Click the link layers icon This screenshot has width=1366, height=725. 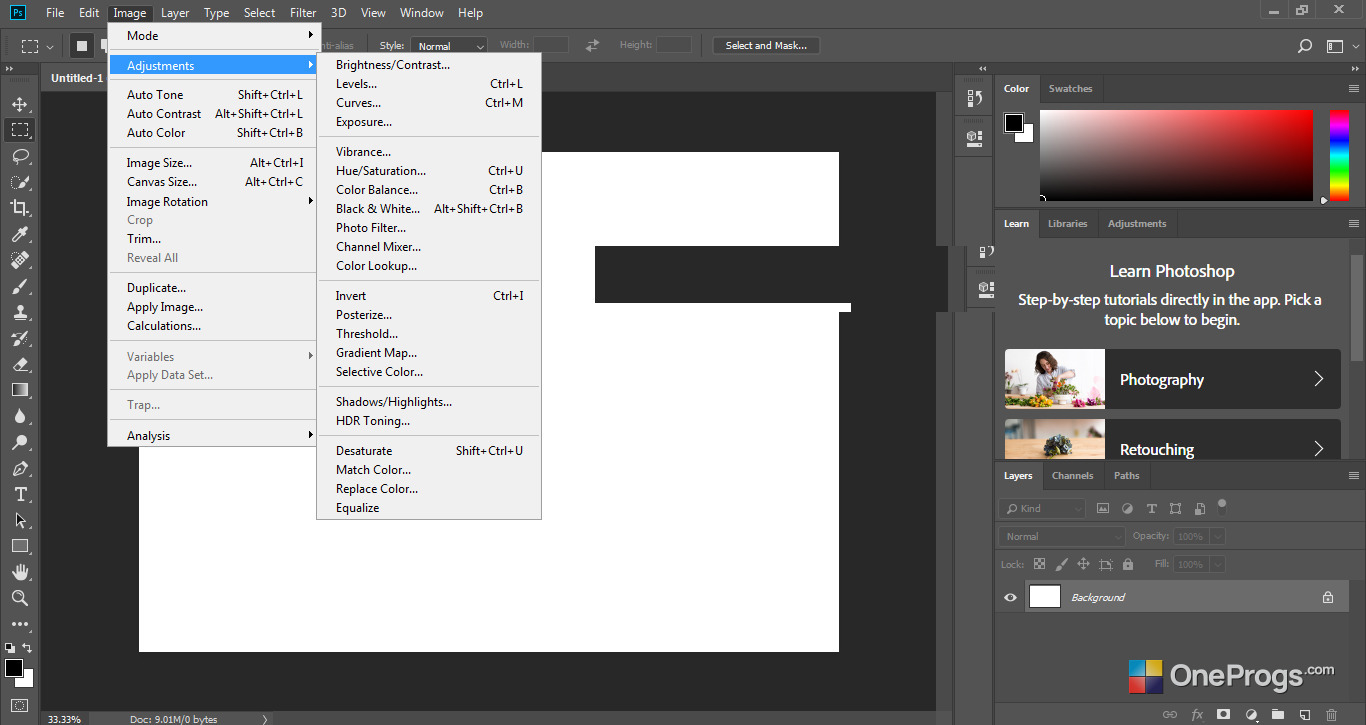(1170, 715)
